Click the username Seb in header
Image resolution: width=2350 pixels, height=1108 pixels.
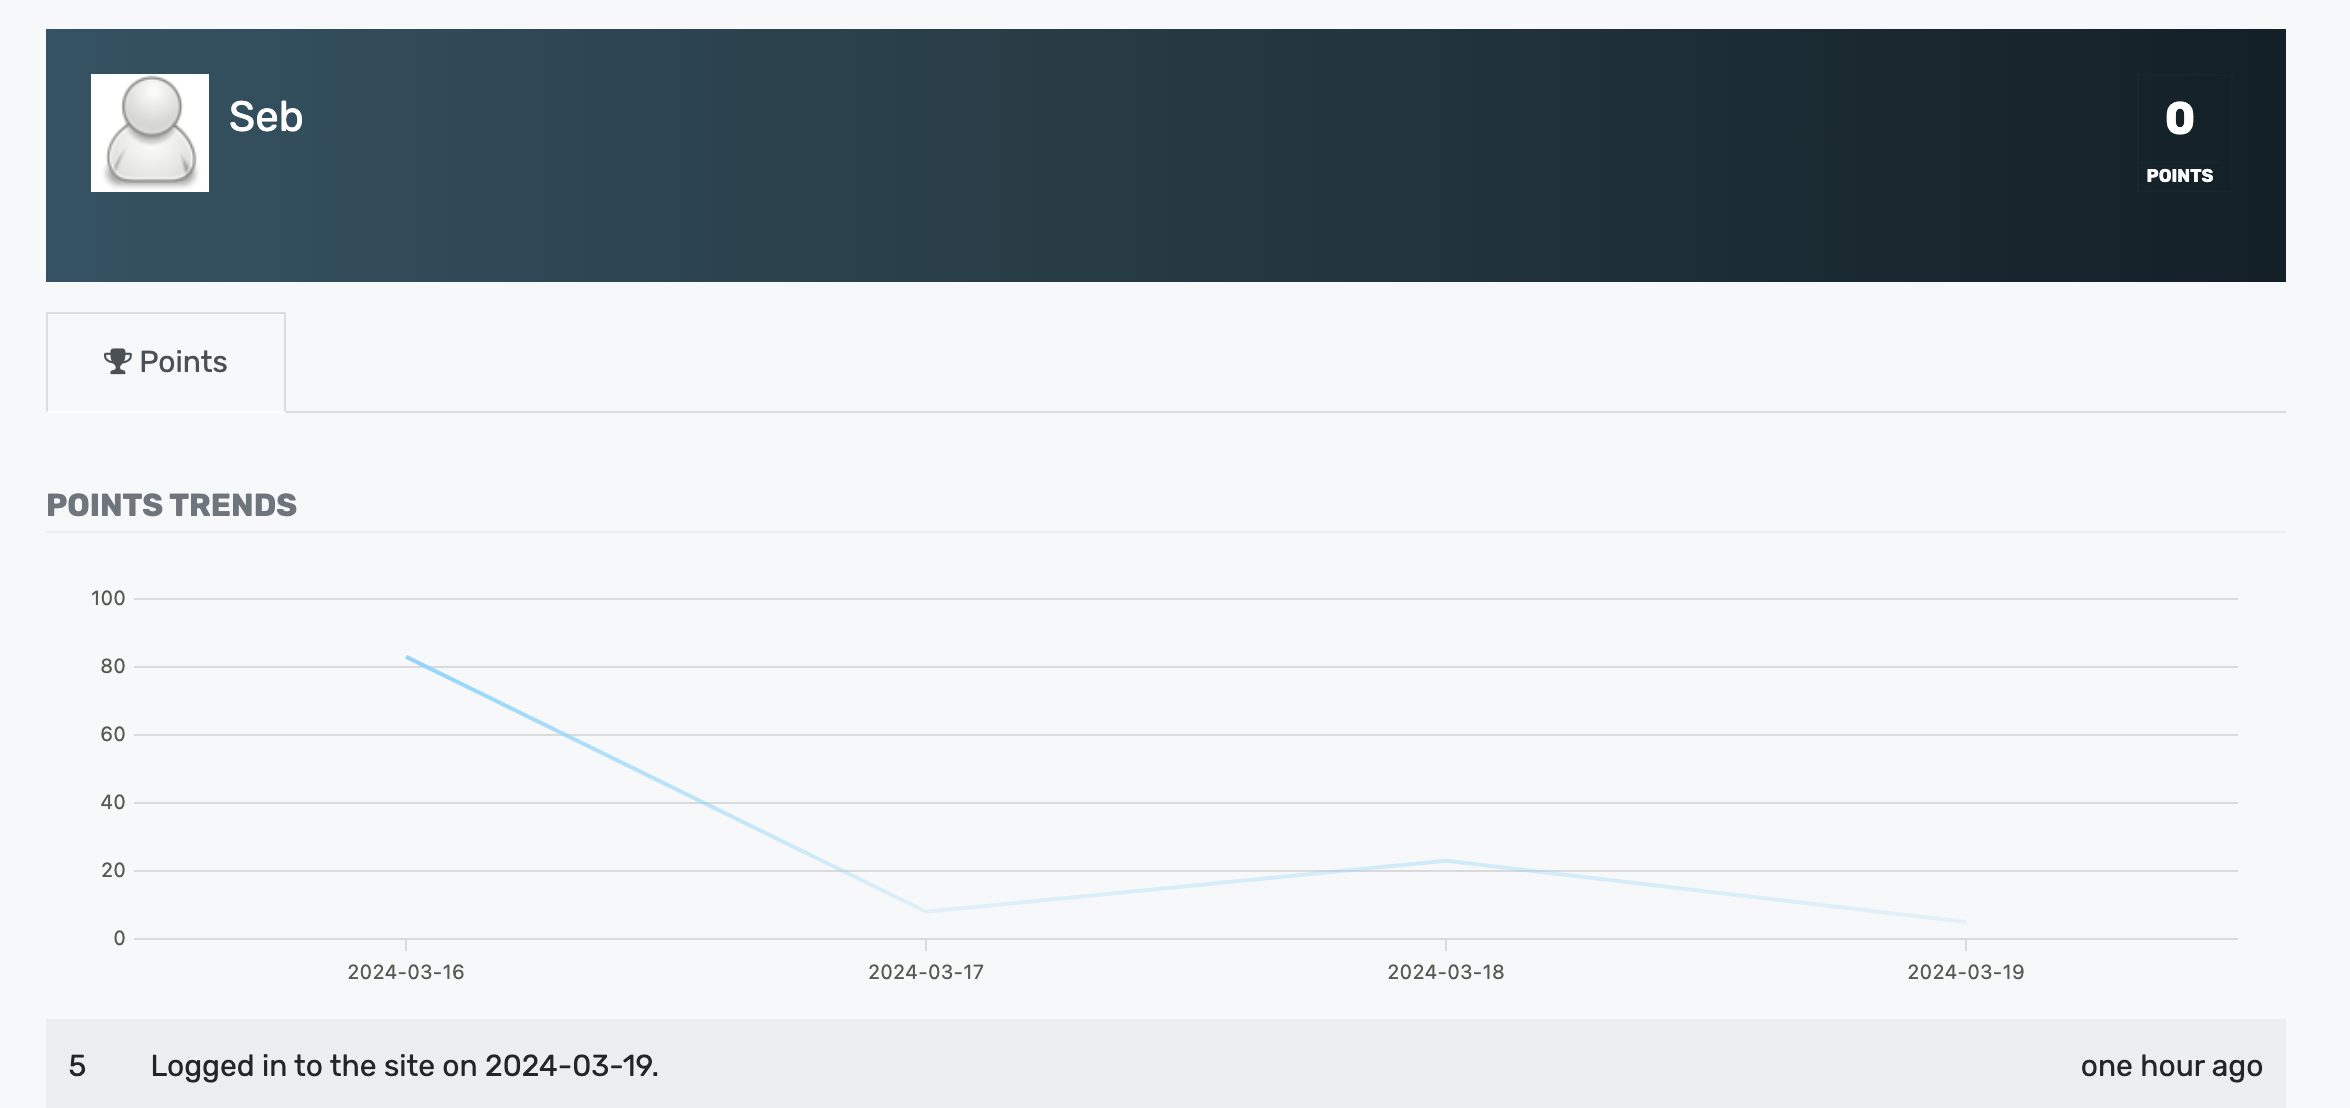click(266, 117)
